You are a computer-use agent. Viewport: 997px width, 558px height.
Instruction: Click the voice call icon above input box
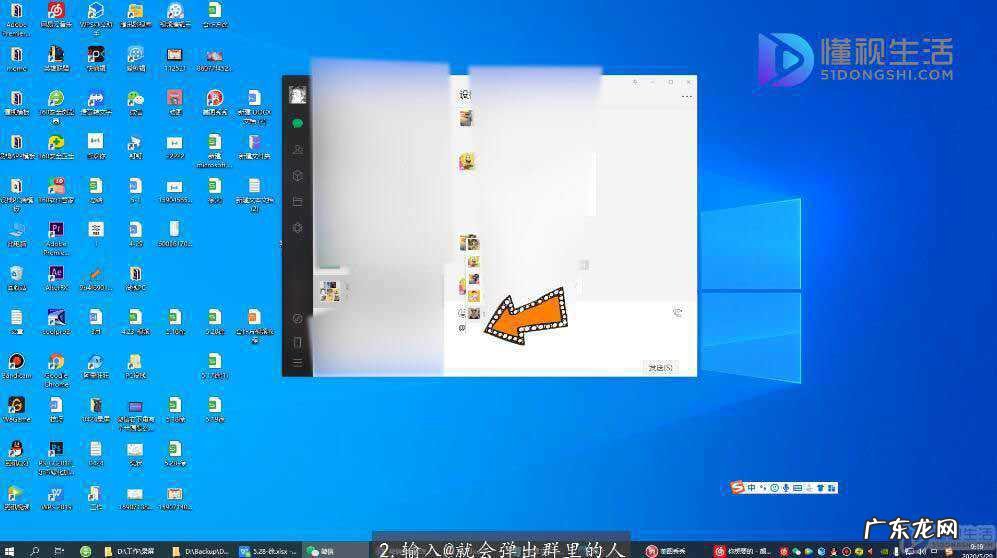(x=677, y=313)
